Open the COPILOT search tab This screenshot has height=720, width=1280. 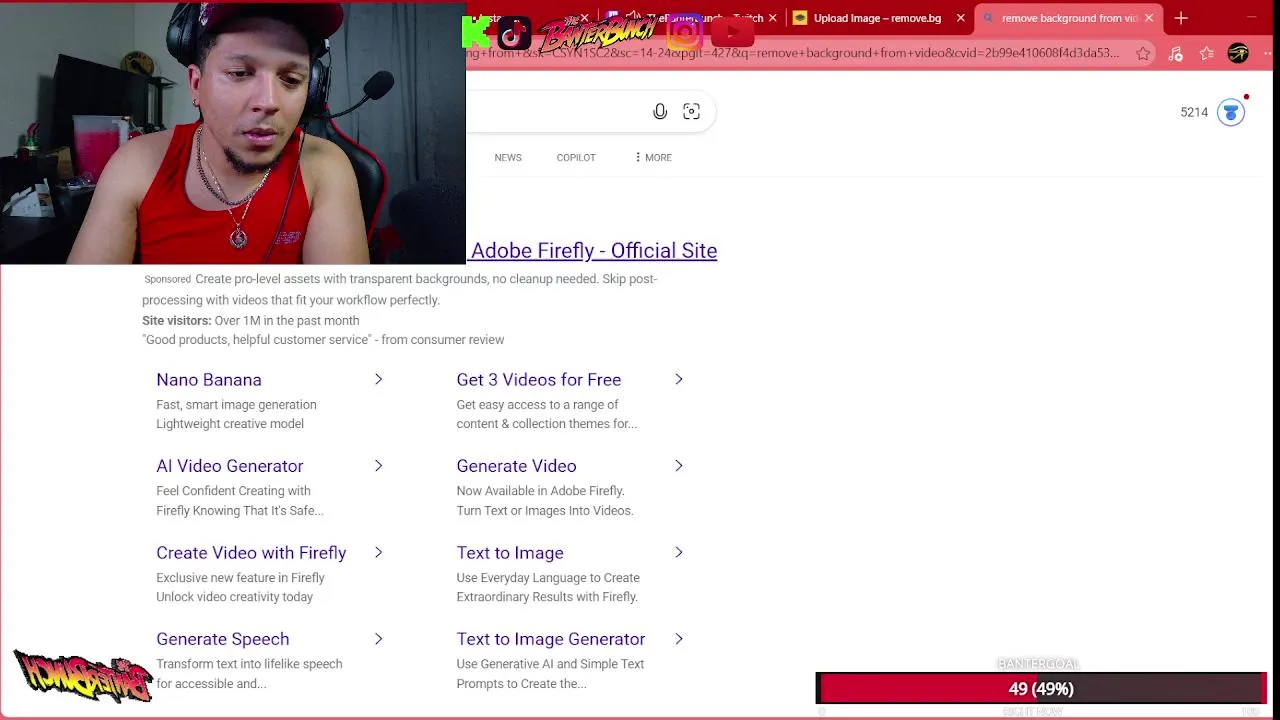click(x=576, y=158)
